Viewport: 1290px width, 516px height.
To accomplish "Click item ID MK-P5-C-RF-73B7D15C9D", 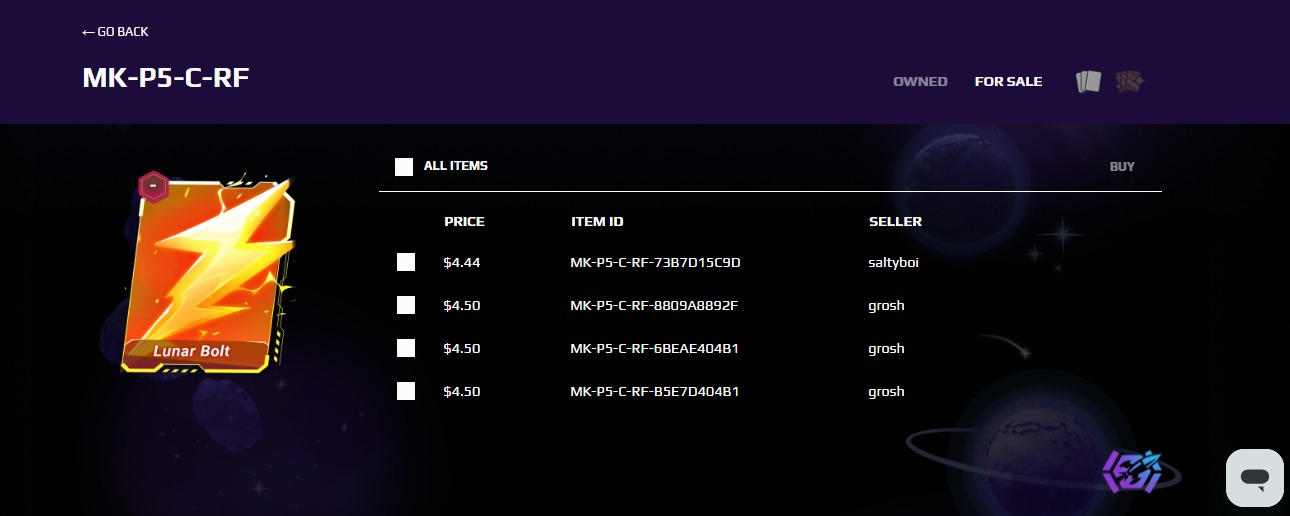I will pos(655,263).
